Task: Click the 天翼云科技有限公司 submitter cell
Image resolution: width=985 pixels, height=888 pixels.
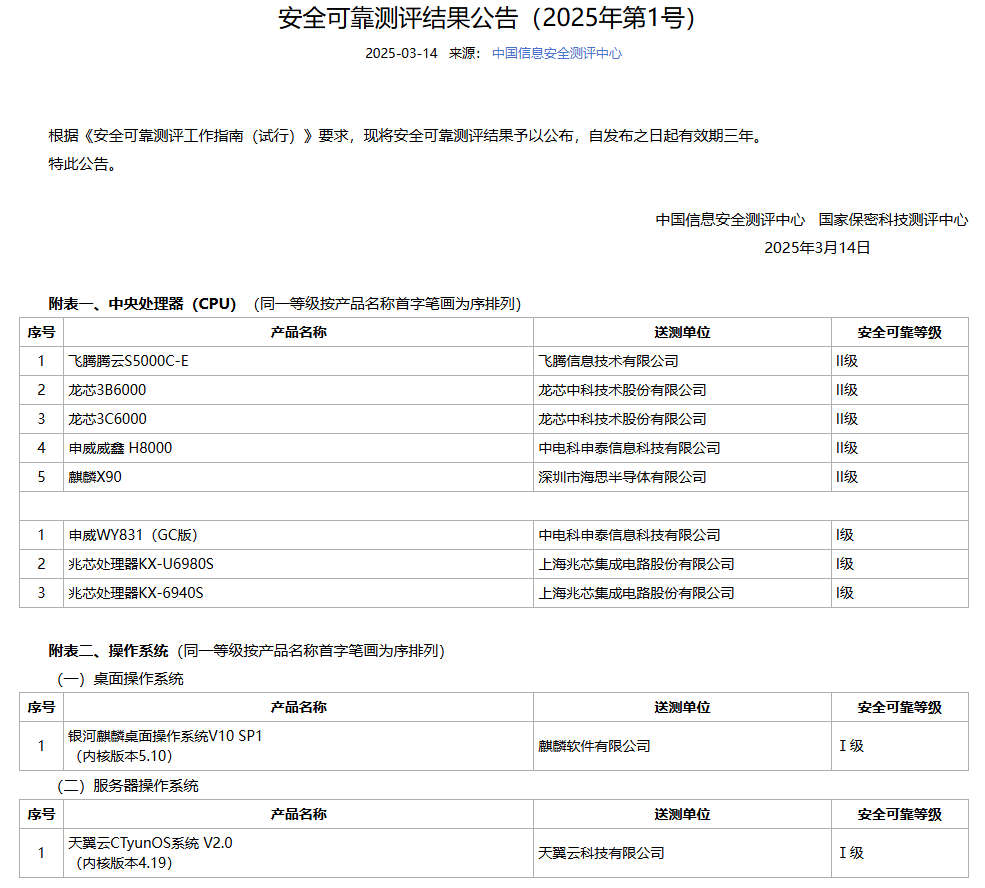Action: 601,853
